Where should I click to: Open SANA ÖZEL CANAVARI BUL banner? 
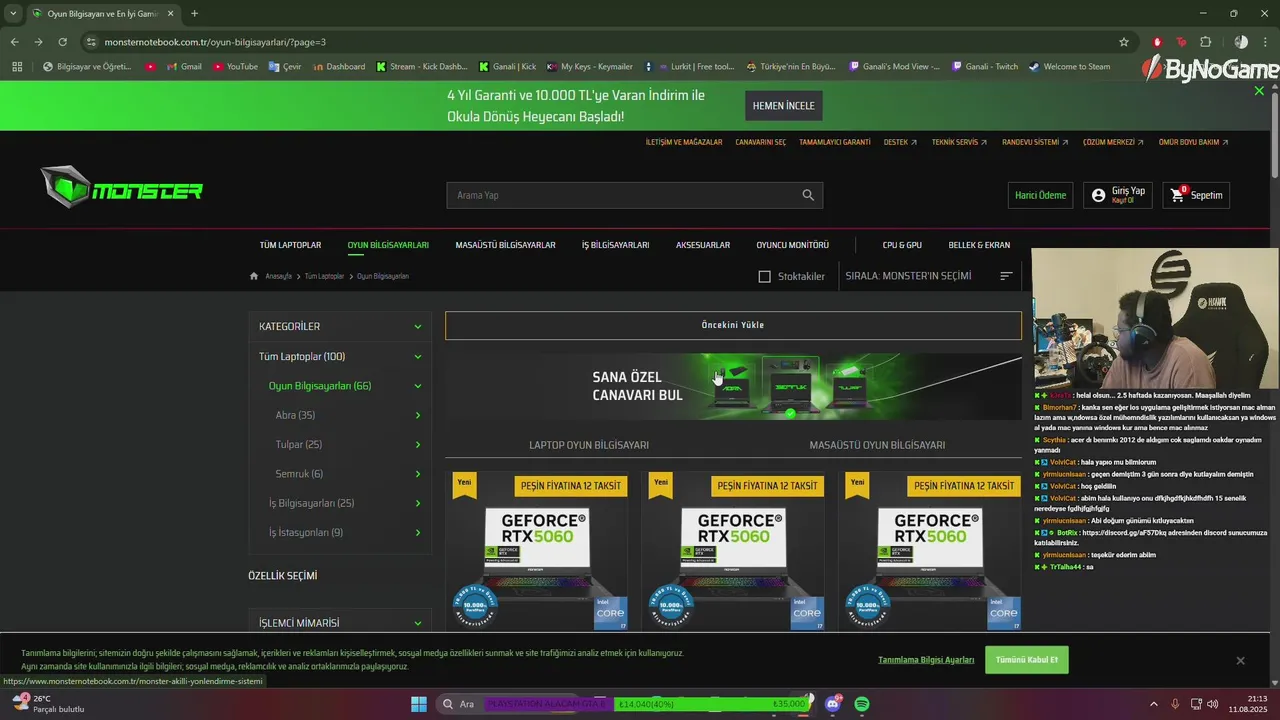tap(733, 386)
